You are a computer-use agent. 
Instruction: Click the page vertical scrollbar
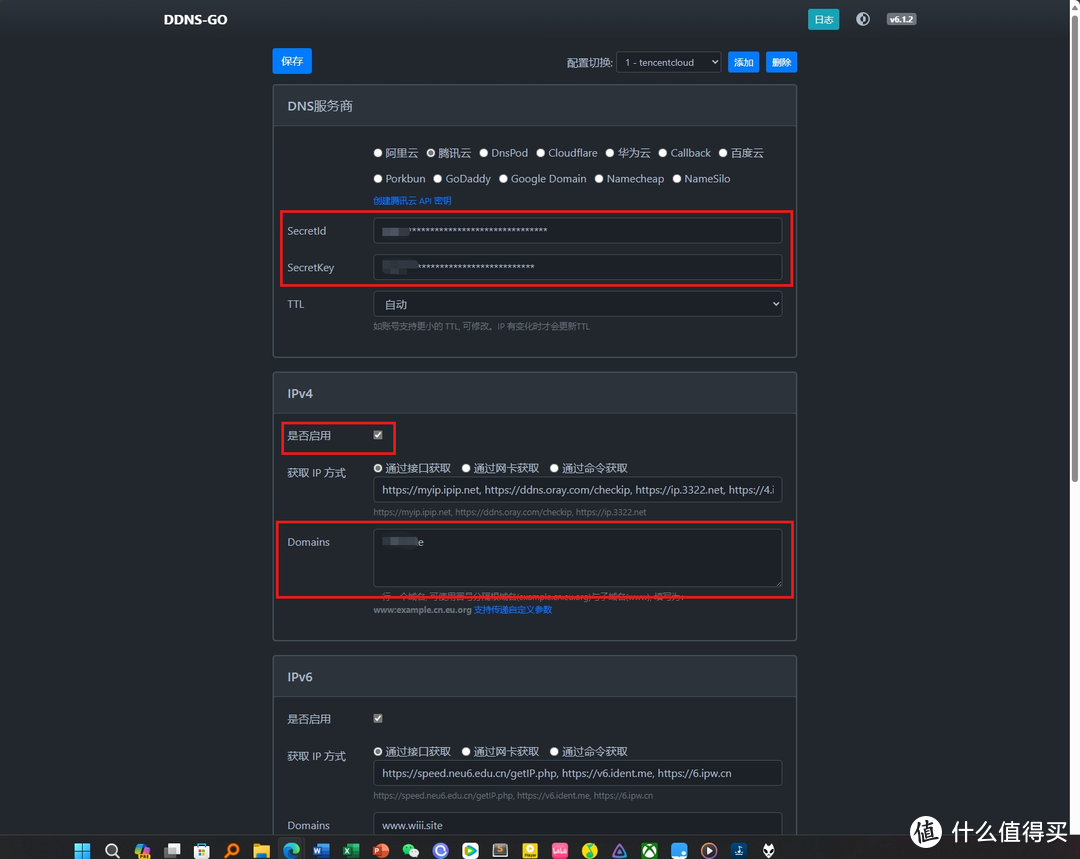1074,248
